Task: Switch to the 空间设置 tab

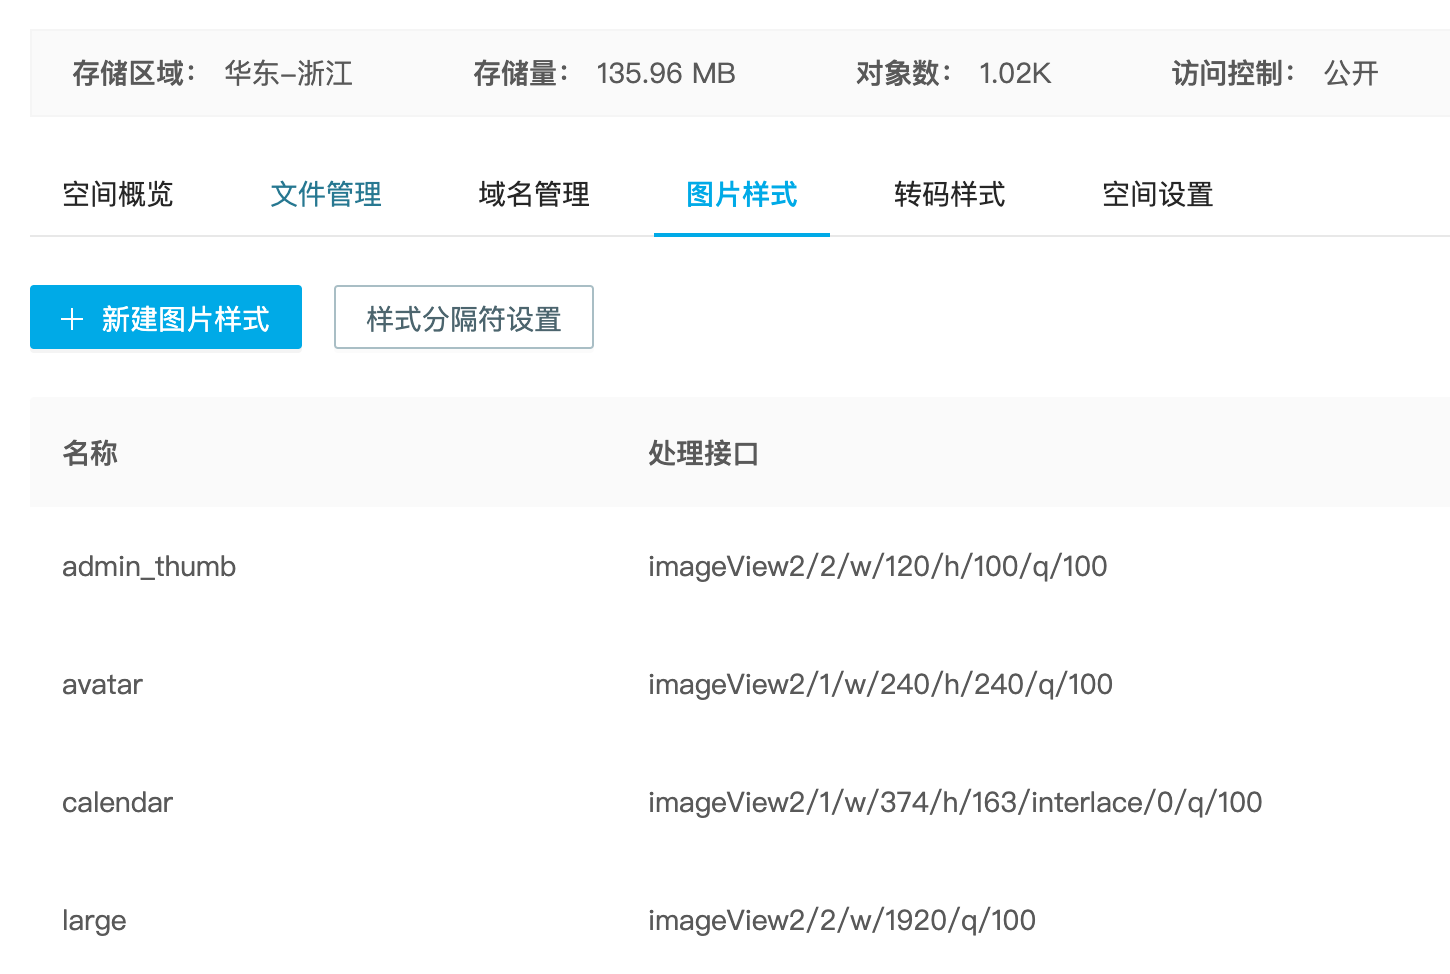Action: pos(1158,194)
